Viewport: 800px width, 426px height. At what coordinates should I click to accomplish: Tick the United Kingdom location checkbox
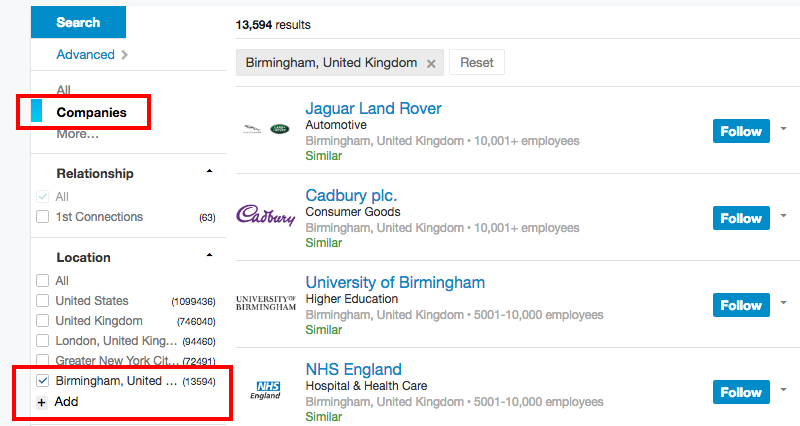(42, 321)
